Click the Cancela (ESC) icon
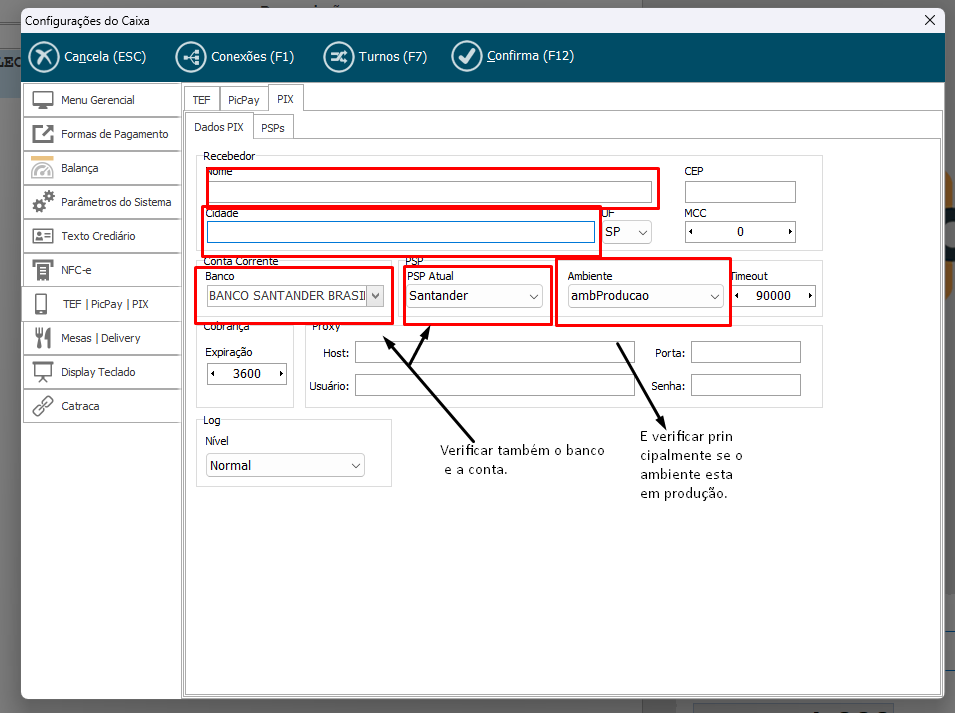 [x=44, y=57]
